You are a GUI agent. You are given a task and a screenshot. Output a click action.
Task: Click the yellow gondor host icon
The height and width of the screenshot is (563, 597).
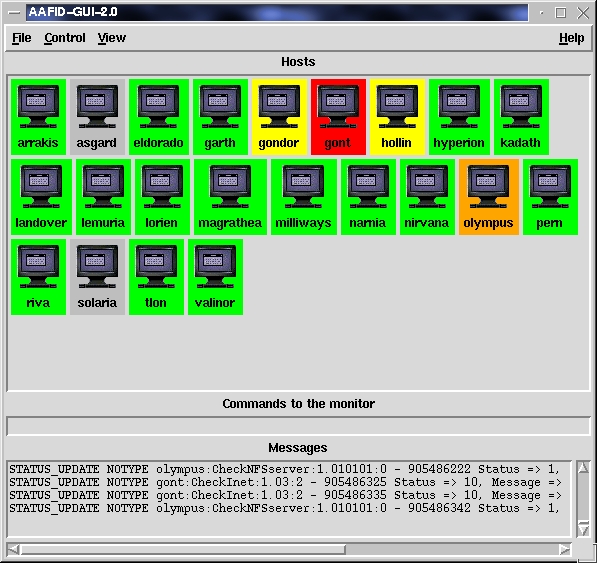[279, 117]
